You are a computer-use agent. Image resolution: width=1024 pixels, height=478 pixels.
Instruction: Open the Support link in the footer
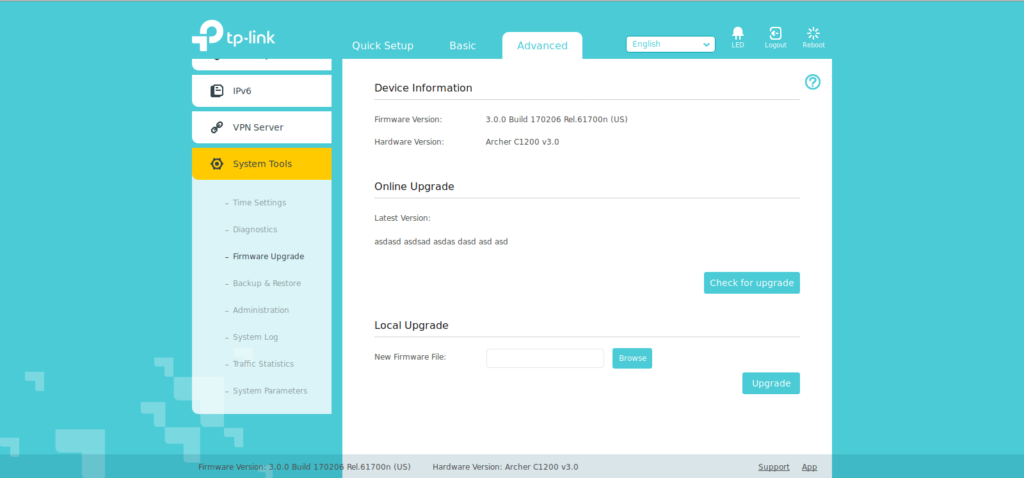click(773, 467)
